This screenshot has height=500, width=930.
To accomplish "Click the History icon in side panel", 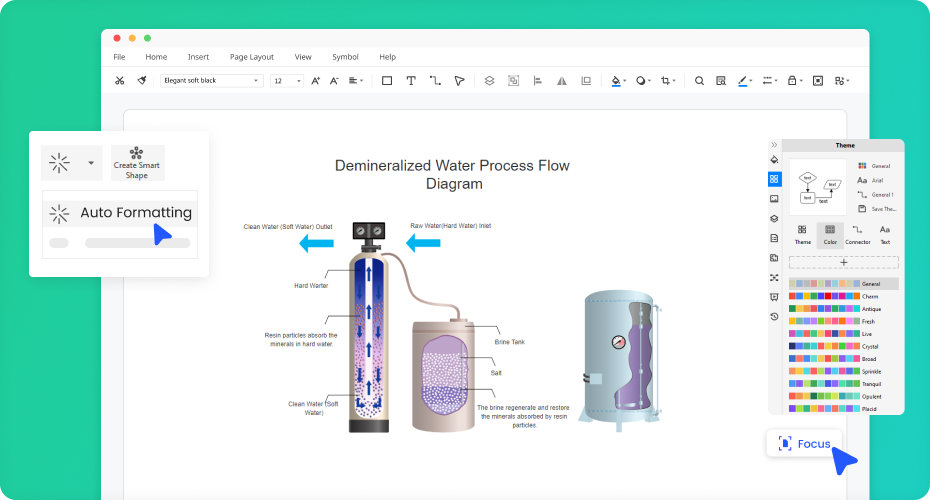I will [774, 316].
